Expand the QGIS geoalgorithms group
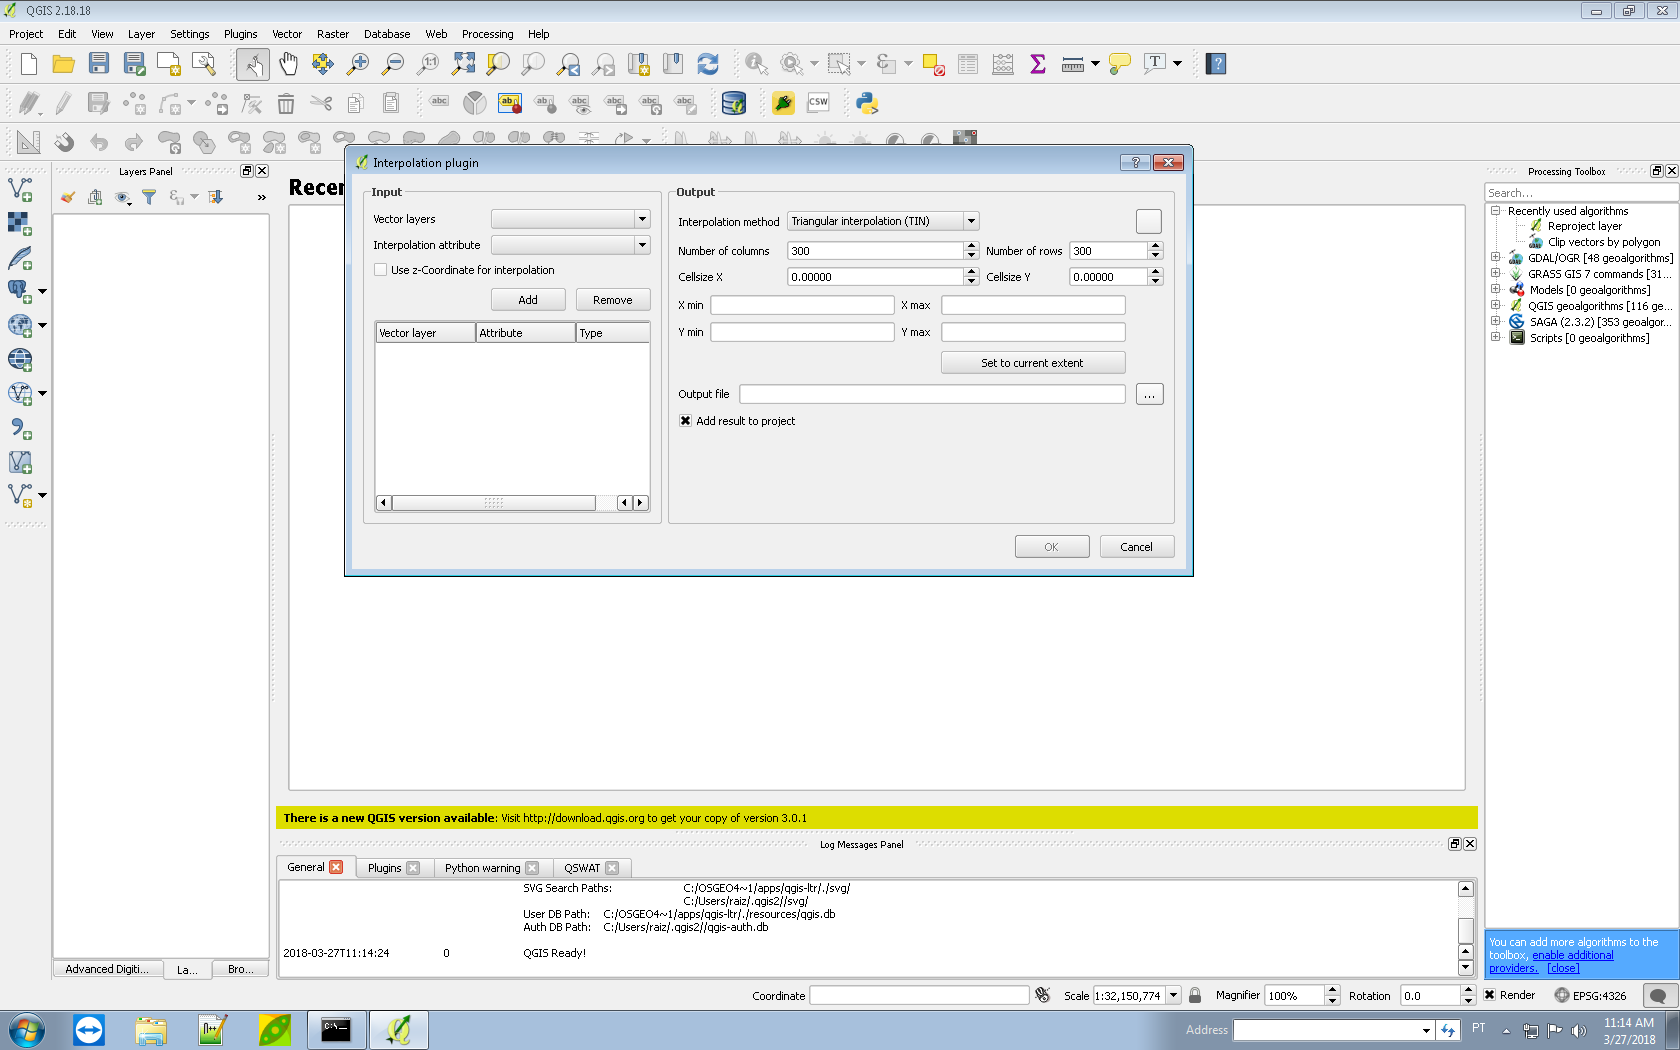The height and width of the screenshot is (1050, 1680). pyautogui.click(x=1496, y=305)
